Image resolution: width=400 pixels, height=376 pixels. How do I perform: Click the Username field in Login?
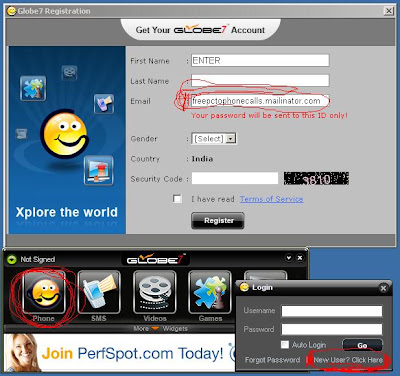click(x=332, y=311)
